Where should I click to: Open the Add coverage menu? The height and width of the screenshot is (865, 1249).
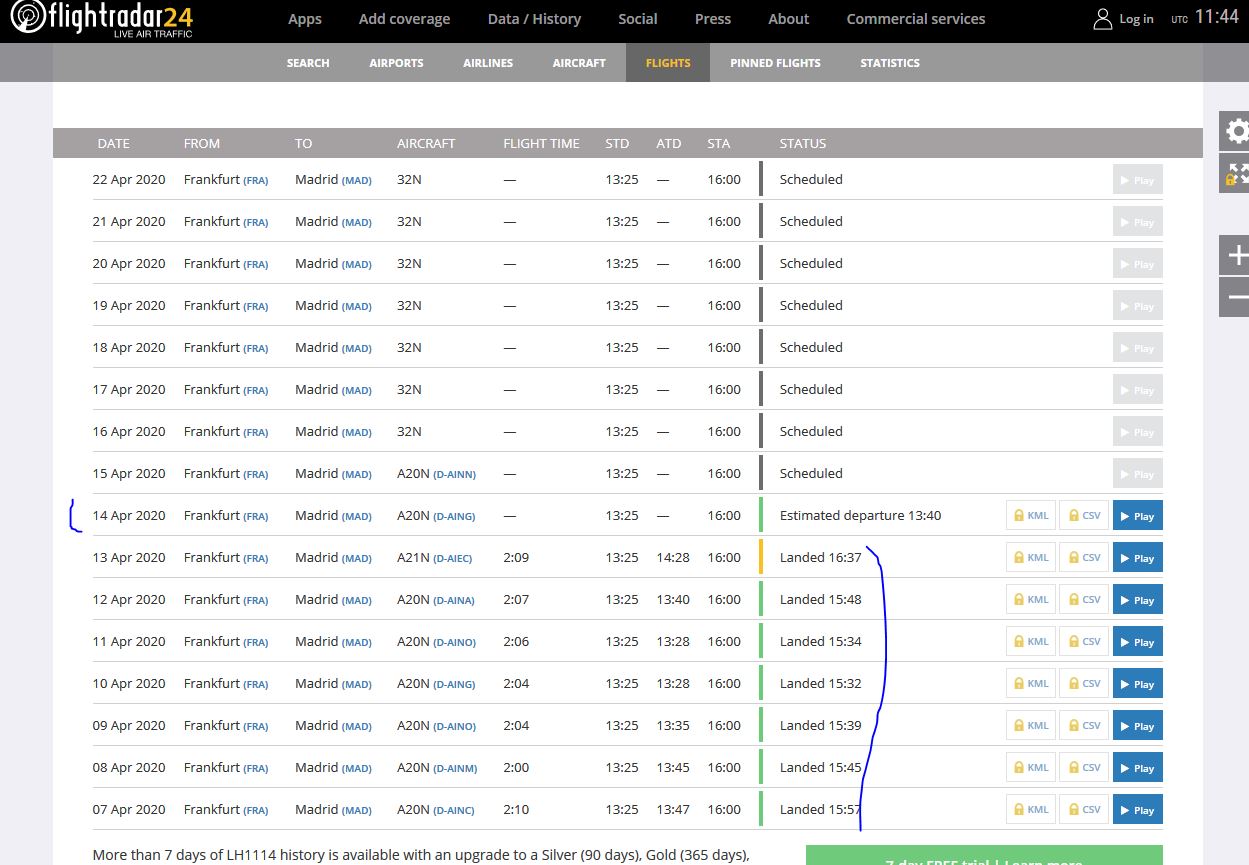click(405, 19)
